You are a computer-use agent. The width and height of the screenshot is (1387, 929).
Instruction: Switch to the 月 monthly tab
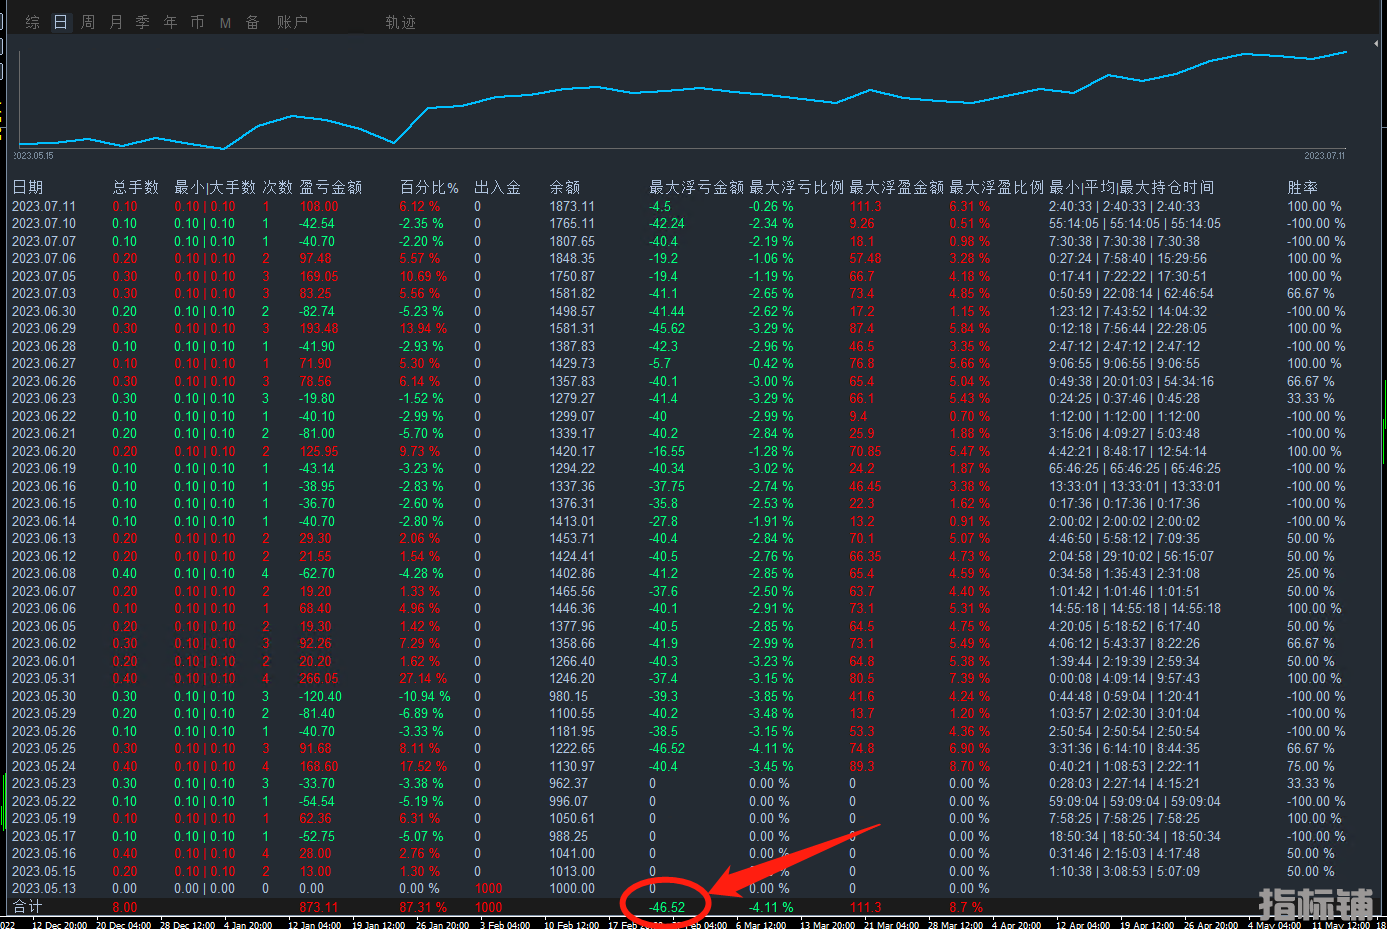[x=116, y=22]
